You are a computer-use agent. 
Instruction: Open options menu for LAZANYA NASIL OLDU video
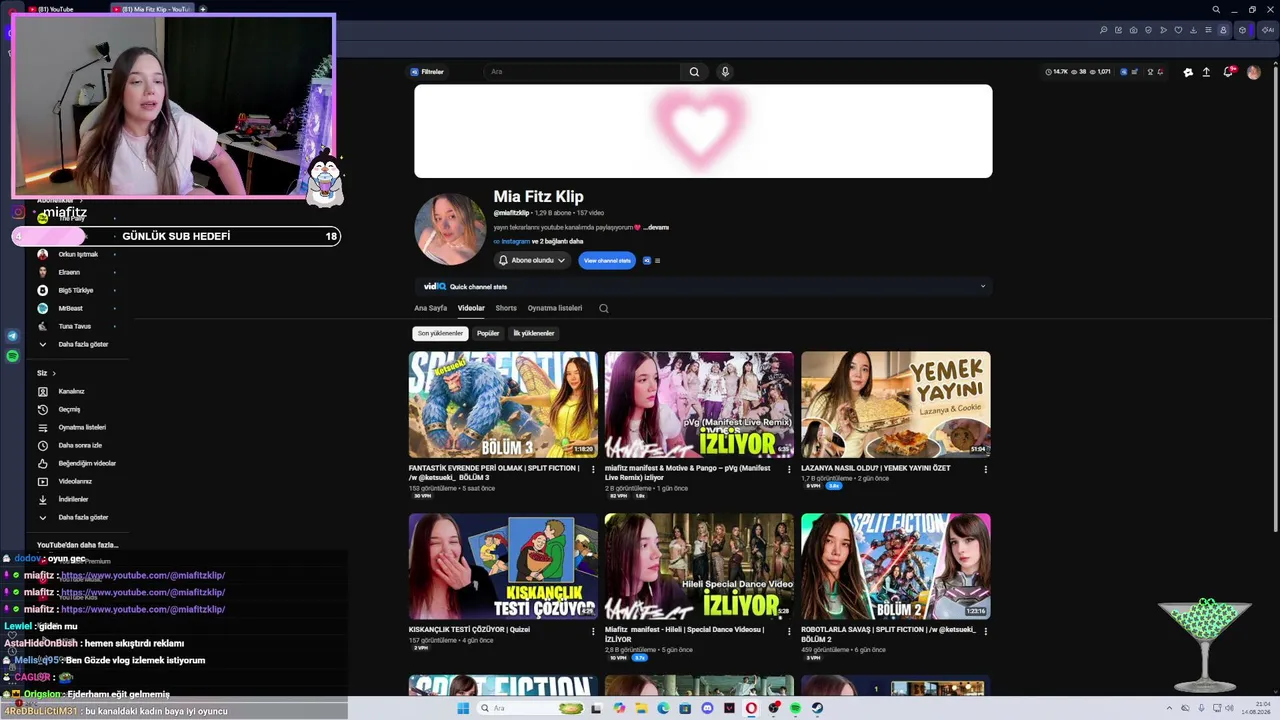[x=985, y=469]
